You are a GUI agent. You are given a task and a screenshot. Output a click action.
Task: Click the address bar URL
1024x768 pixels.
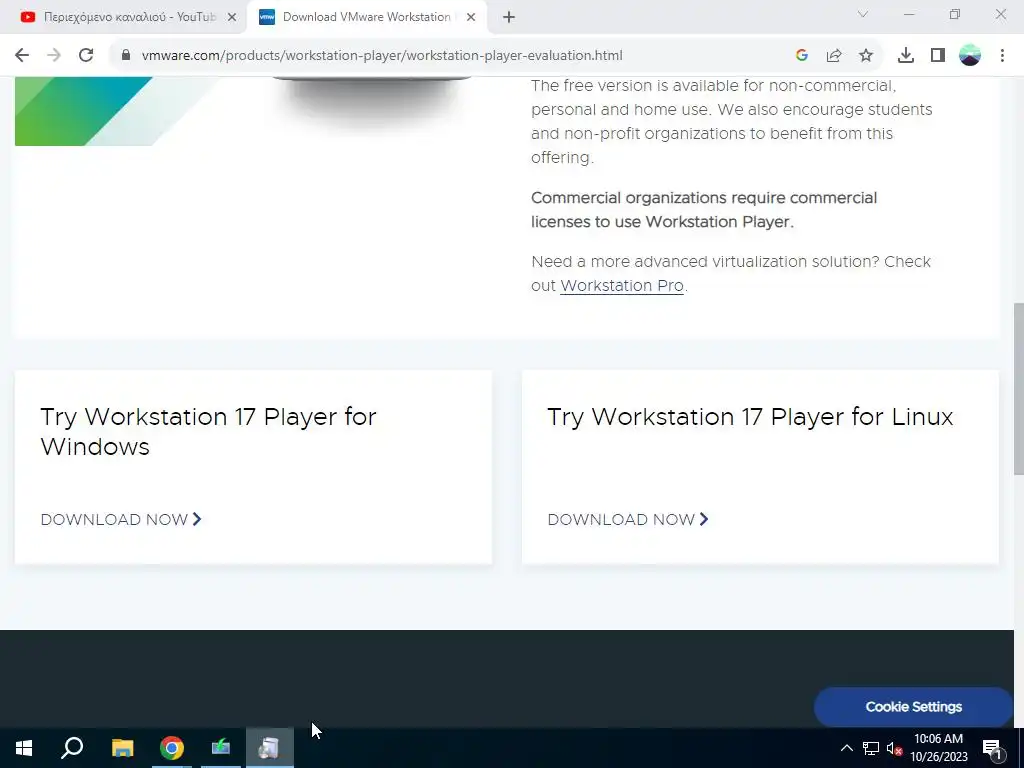[x=382, y=56]
